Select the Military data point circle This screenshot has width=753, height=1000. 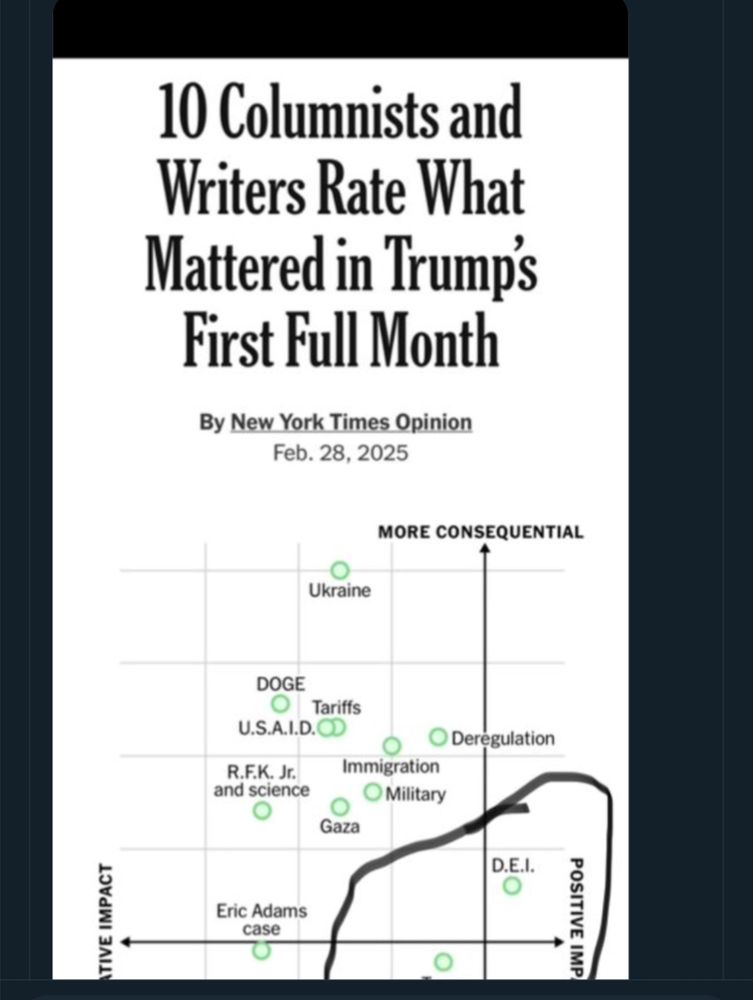click(x=372, y=792)
